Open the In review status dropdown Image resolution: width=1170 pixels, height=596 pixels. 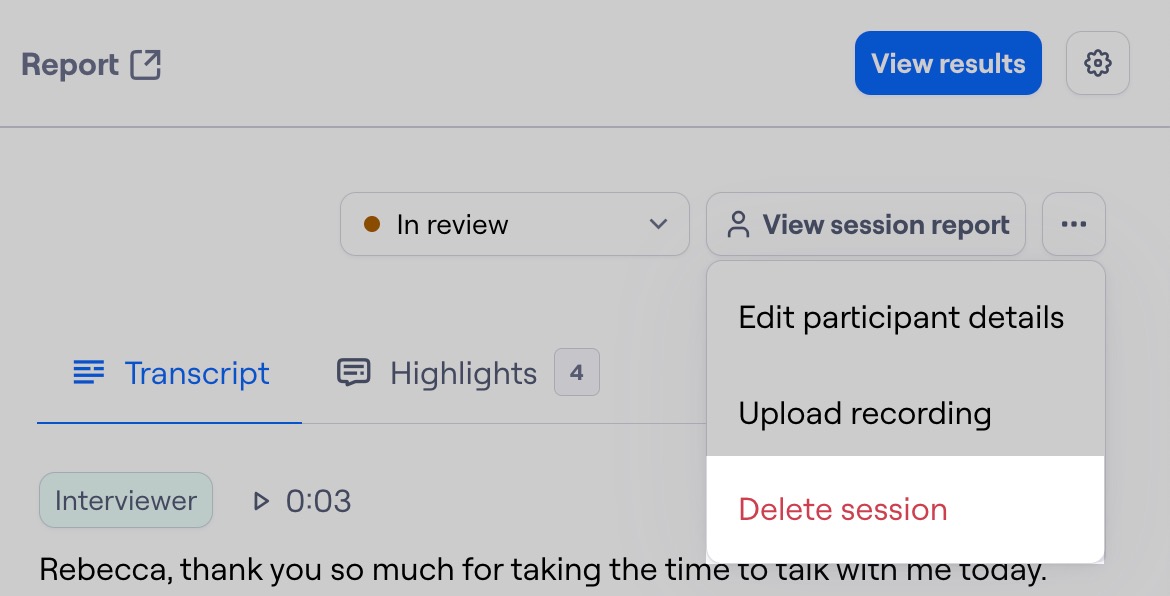(x=514, y=224)
